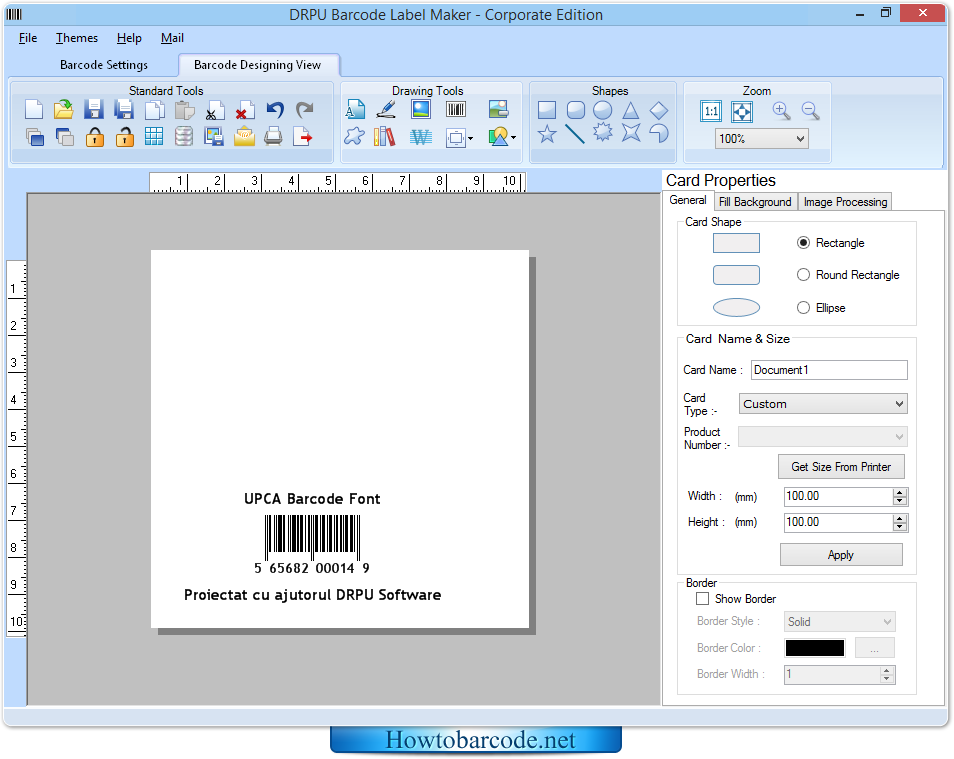
Task: Open the Themes menu
Action: point(77,38)
